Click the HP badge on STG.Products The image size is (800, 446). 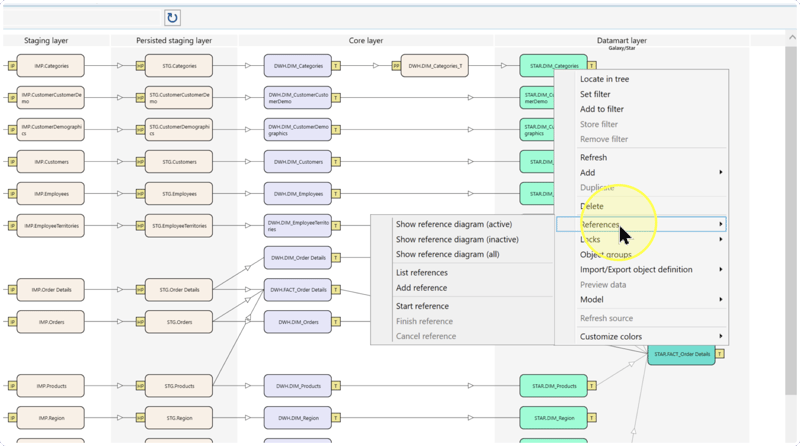point(140,386)
